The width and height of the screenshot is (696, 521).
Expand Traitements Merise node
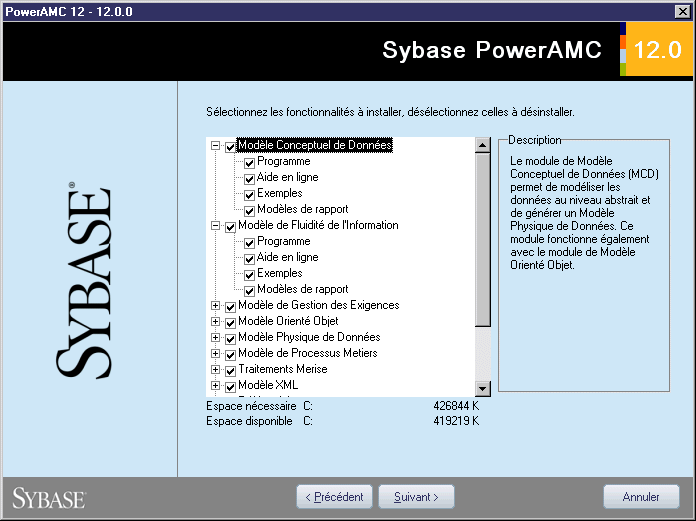point(215,369)
